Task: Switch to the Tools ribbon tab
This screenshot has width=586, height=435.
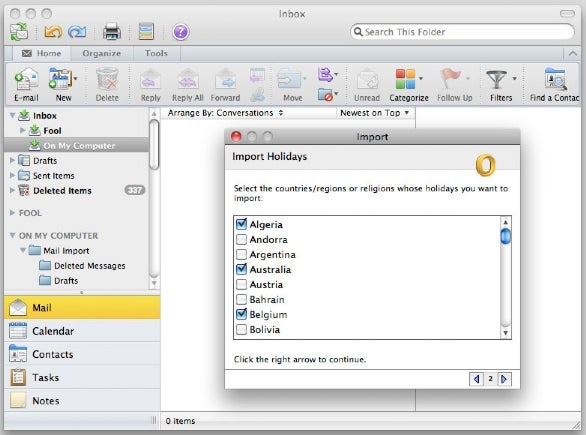Action: tap(156, 53)
